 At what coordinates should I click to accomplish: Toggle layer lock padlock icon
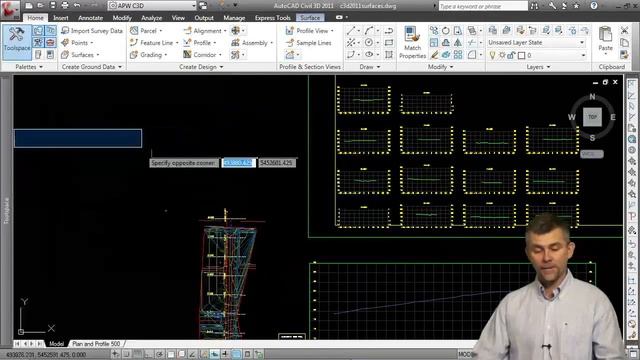tap(510, 55)
